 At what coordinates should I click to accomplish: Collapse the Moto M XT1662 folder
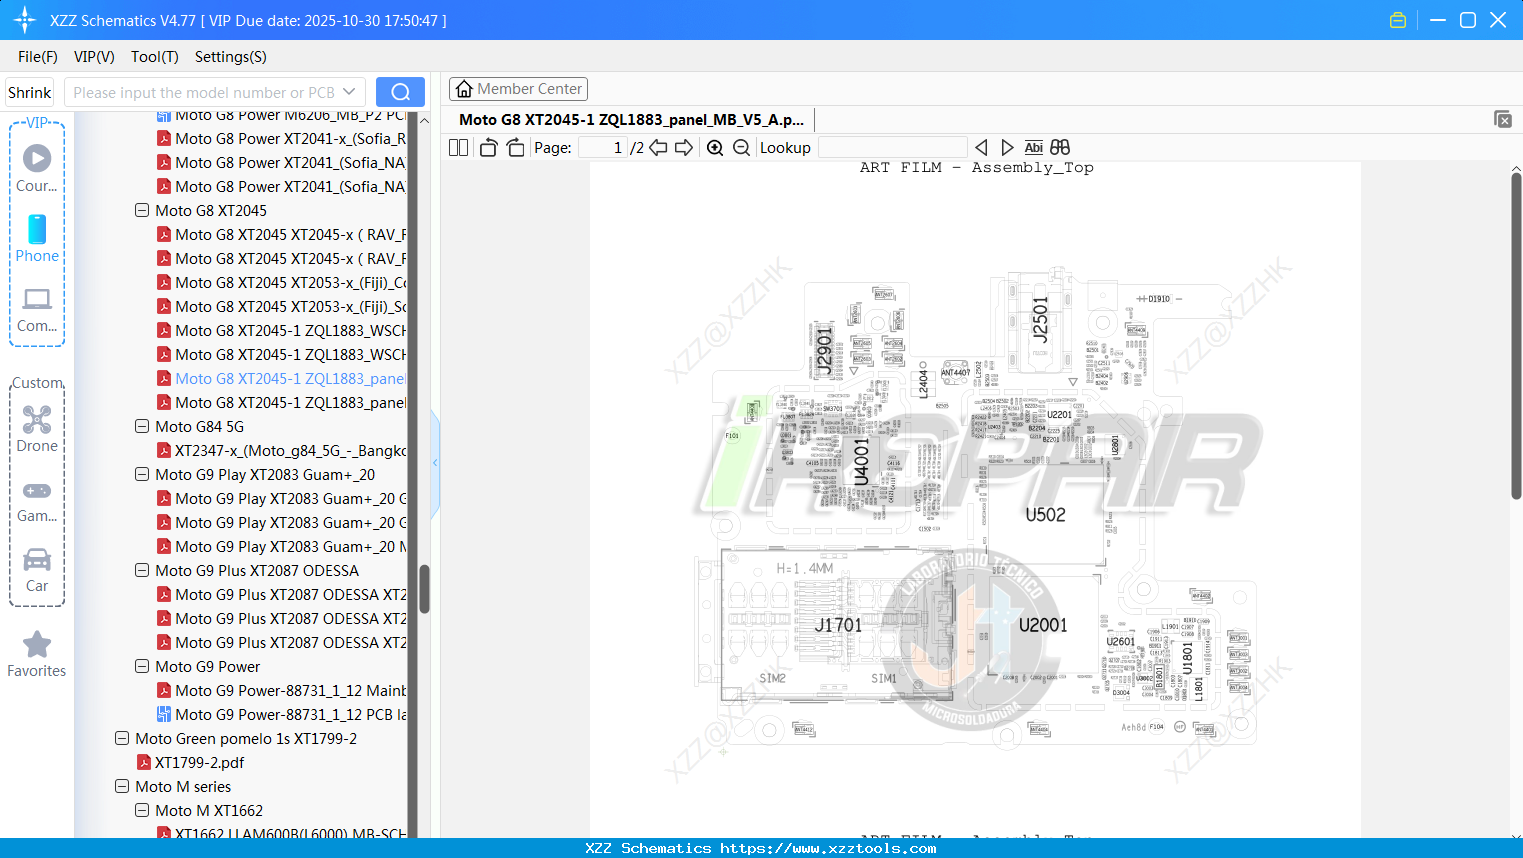(x=142, y=811)
